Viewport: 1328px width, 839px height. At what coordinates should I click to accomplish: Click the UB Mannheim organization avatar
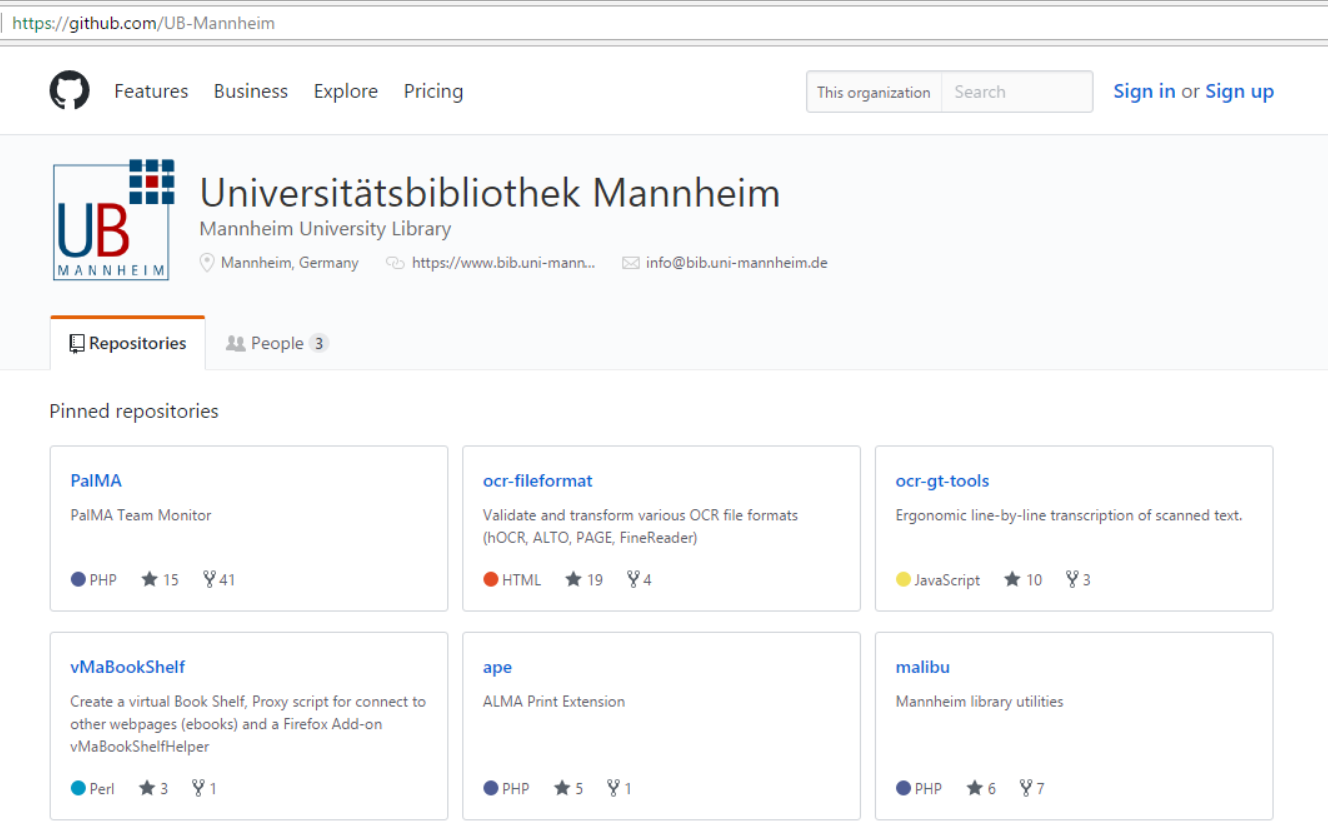click(x=113, y=220)
